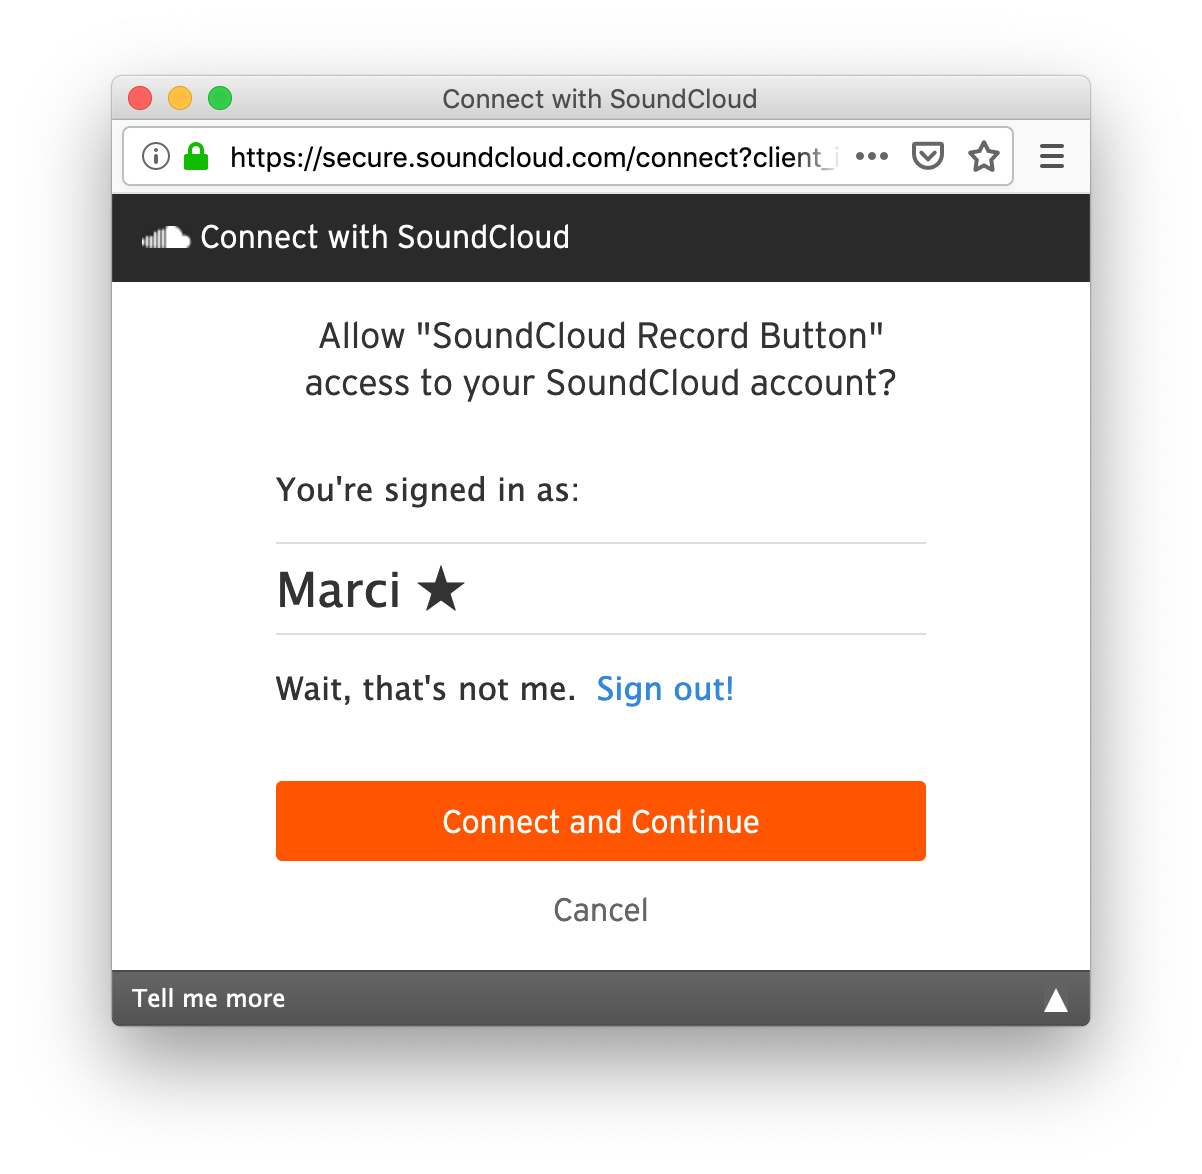
Task: Click the upward triangle on the Tell me more bar
Action: pos(1056,998)
